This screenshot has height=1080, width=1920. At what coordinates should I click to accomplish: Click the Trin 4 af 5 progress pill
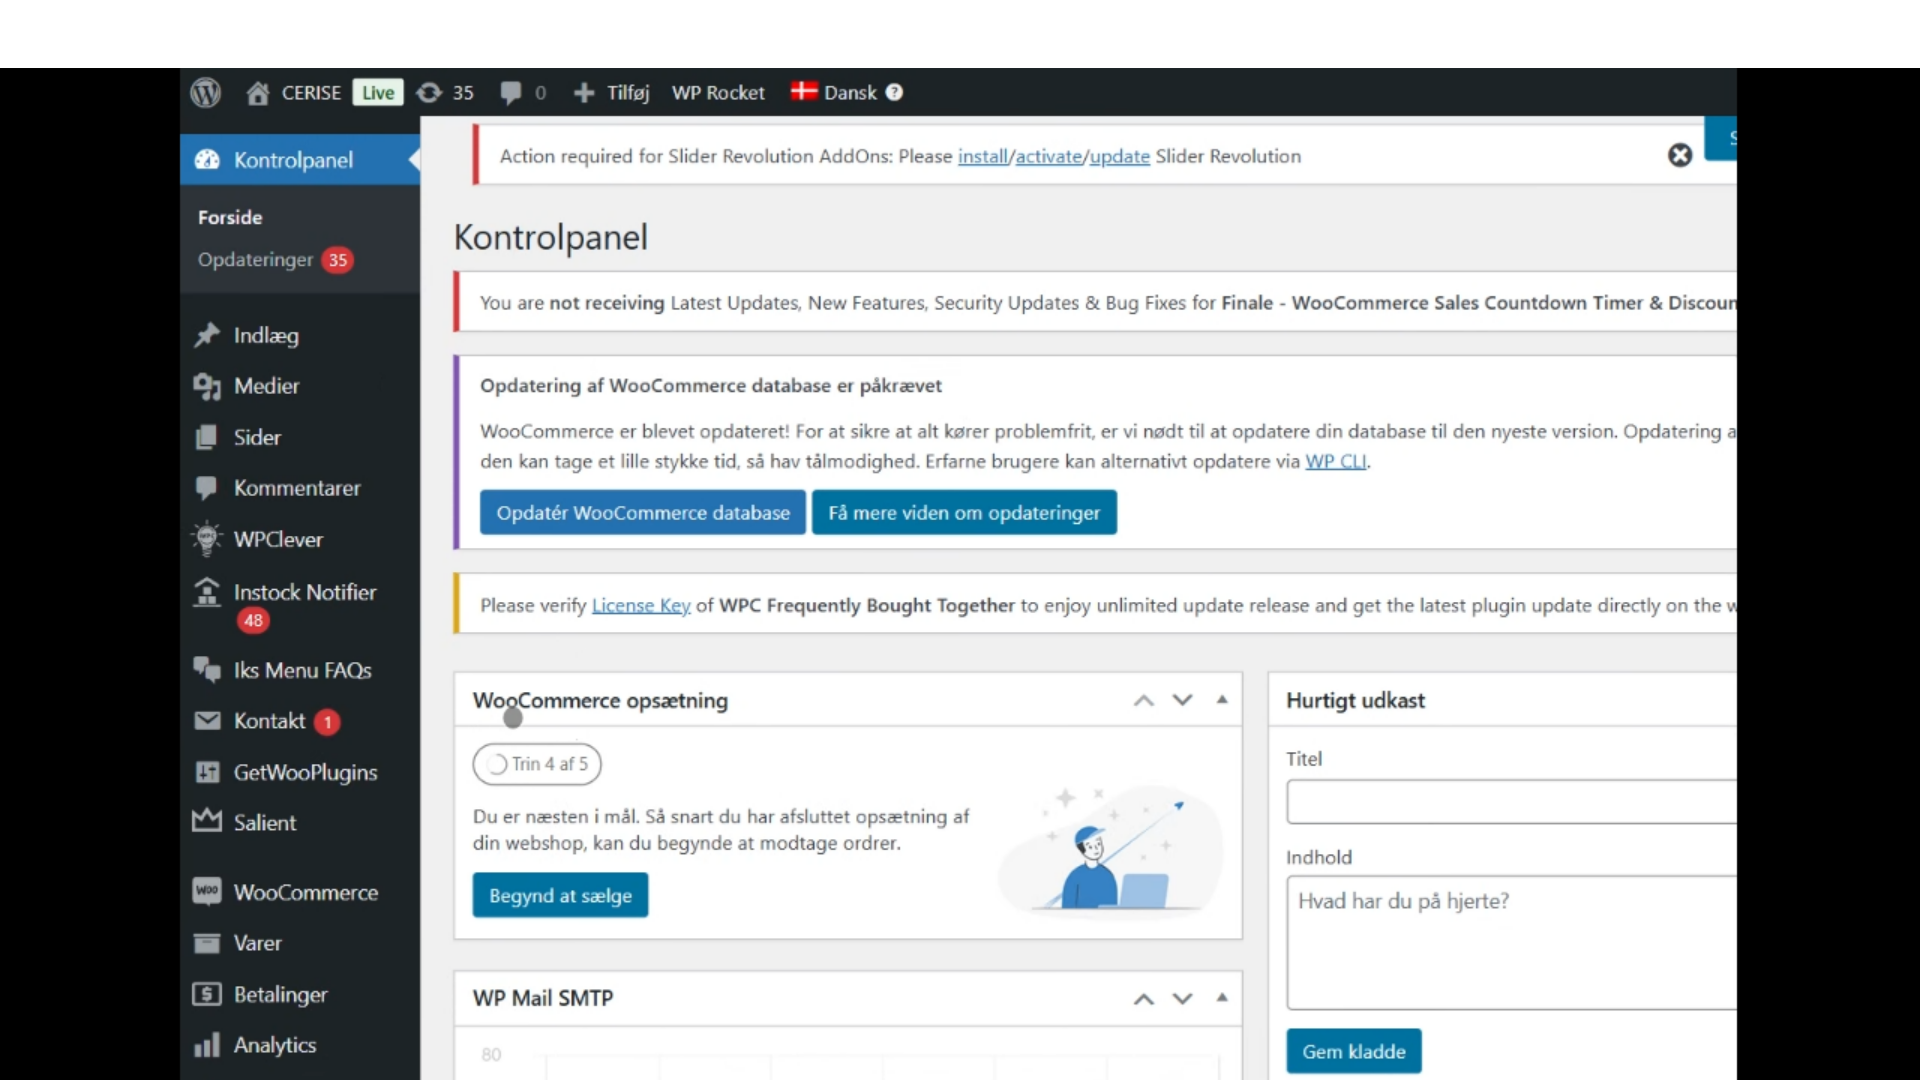point(537,764)
